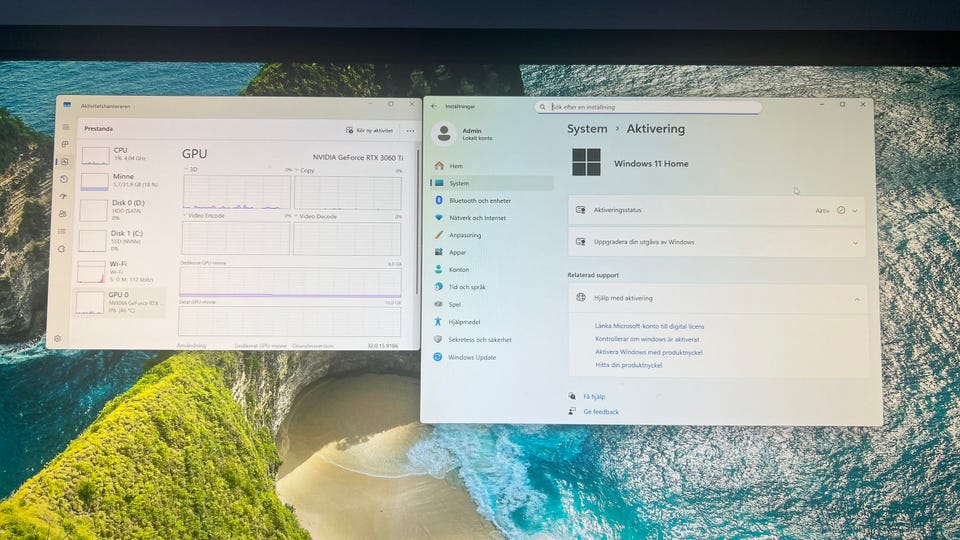Open App history icon in Task Manager

[64, 179]
